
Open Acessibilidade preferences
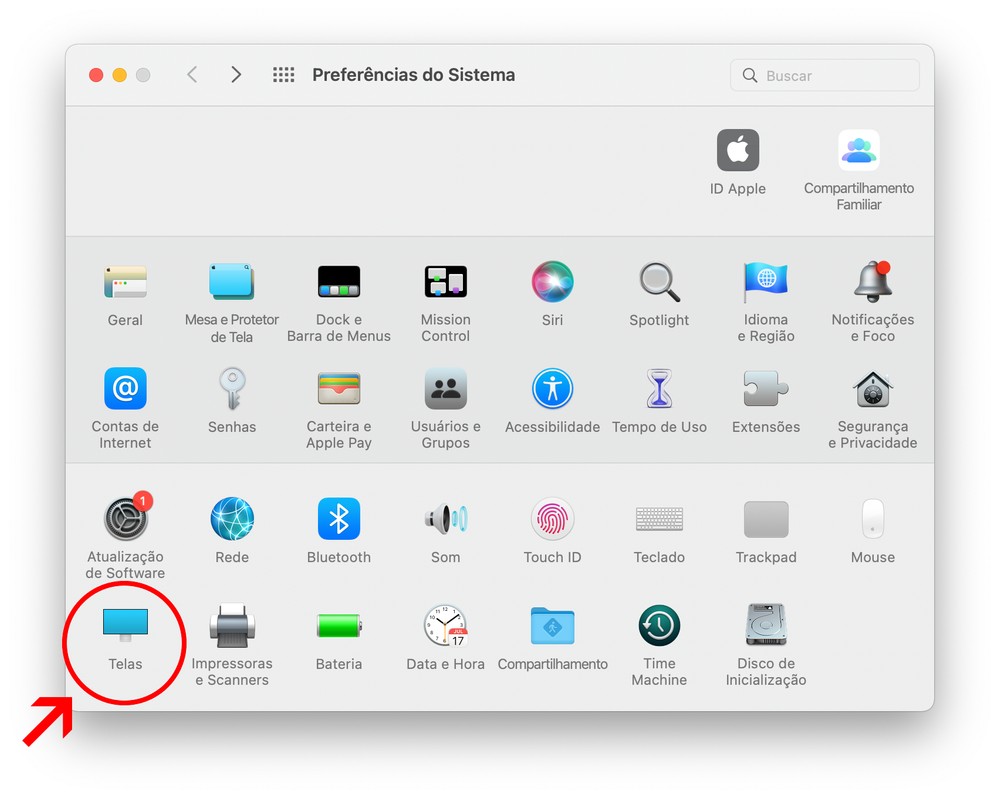(x=552, y=388)
